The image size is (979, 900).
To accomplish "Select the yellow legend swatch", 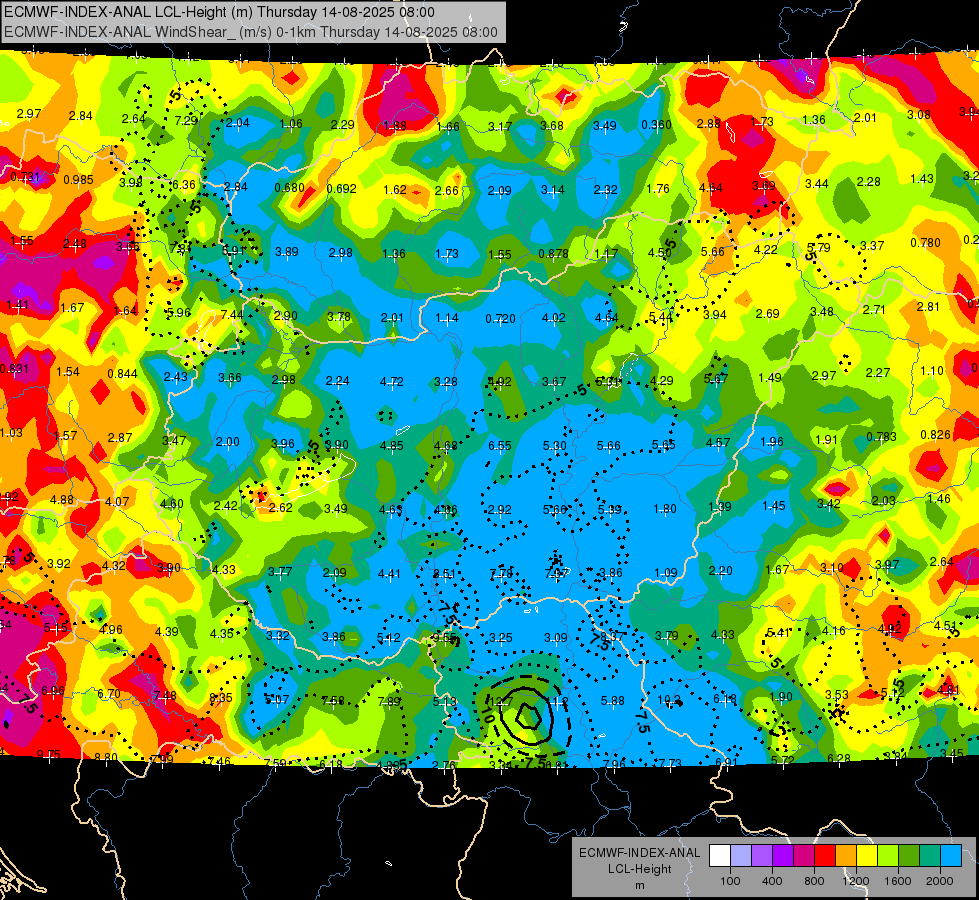I will point(867,855).
